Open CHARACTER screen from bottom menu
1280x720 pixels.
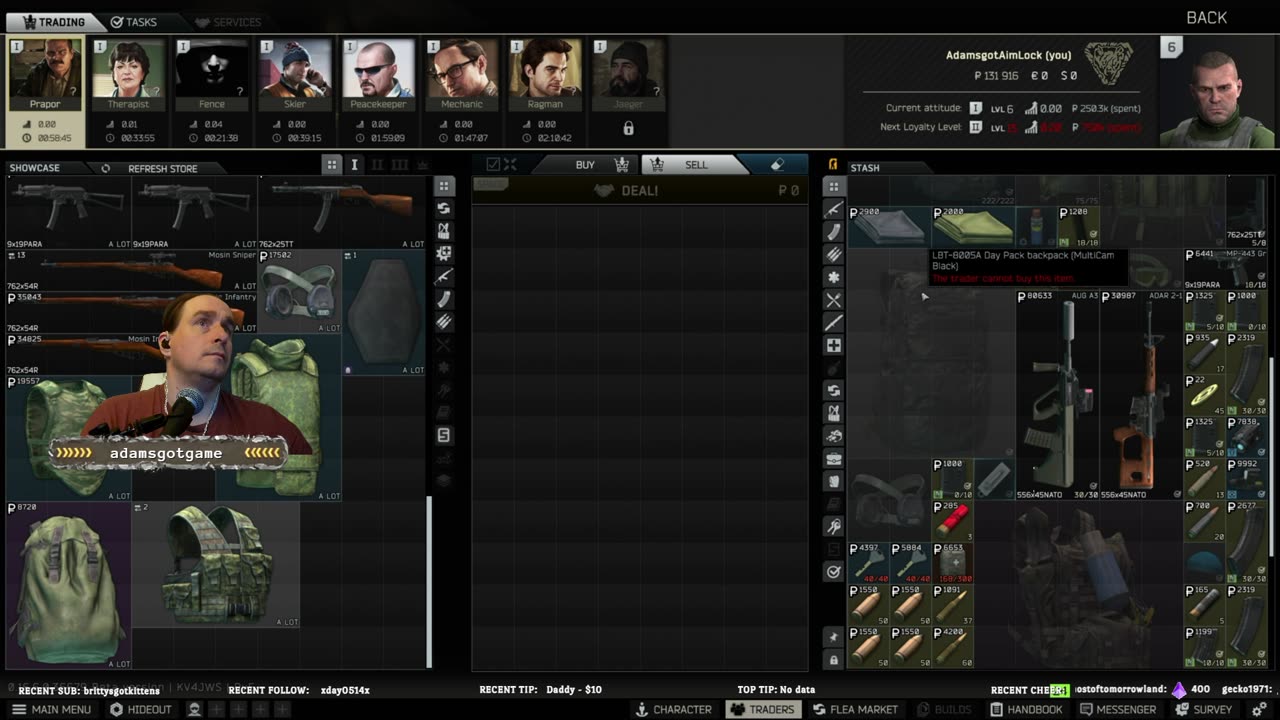[x=674, y=709]
